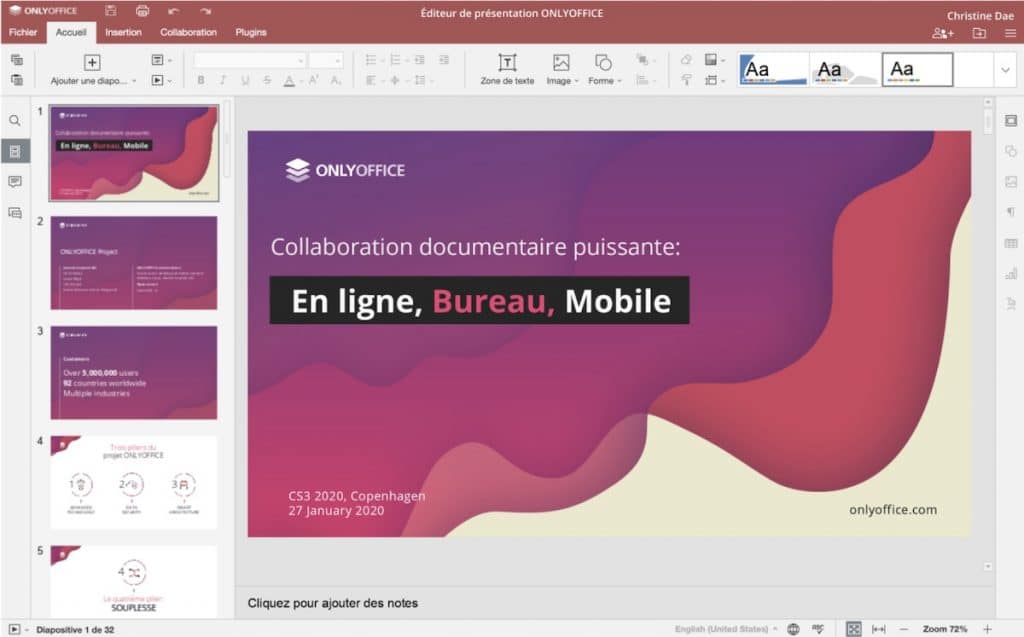
Task: Click the Paste icon in toolbar
Action: [17, 80]
